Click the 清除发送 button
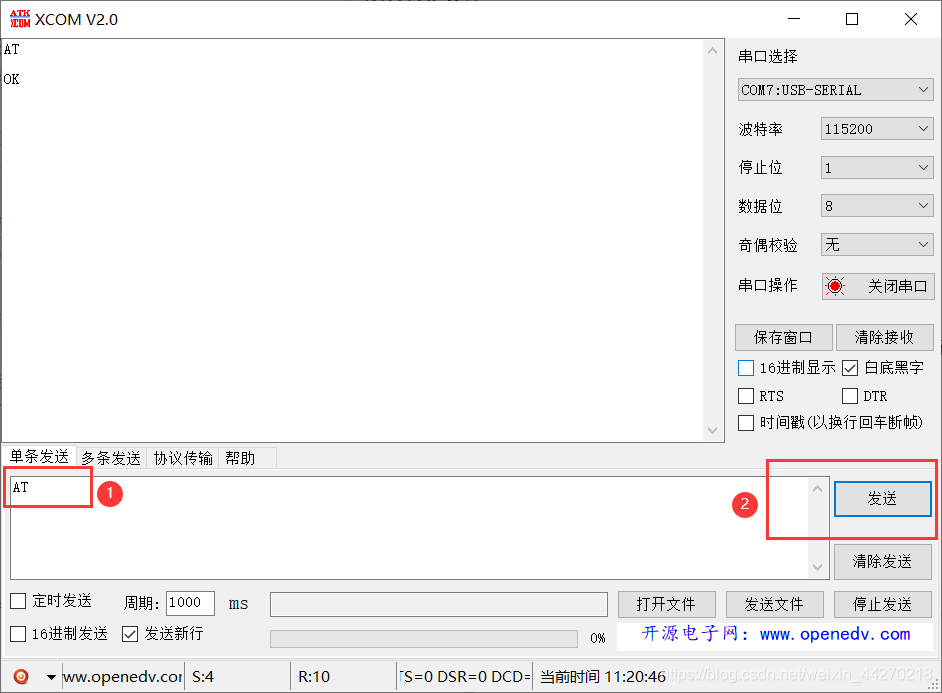Image resolution: width=942 pixels, height=693 pixels. (x=883, y=561)
